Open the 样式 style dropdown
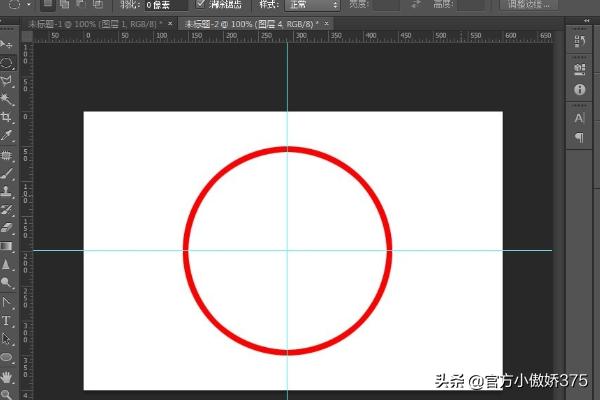The image size is (600, 400). (312, 5)
